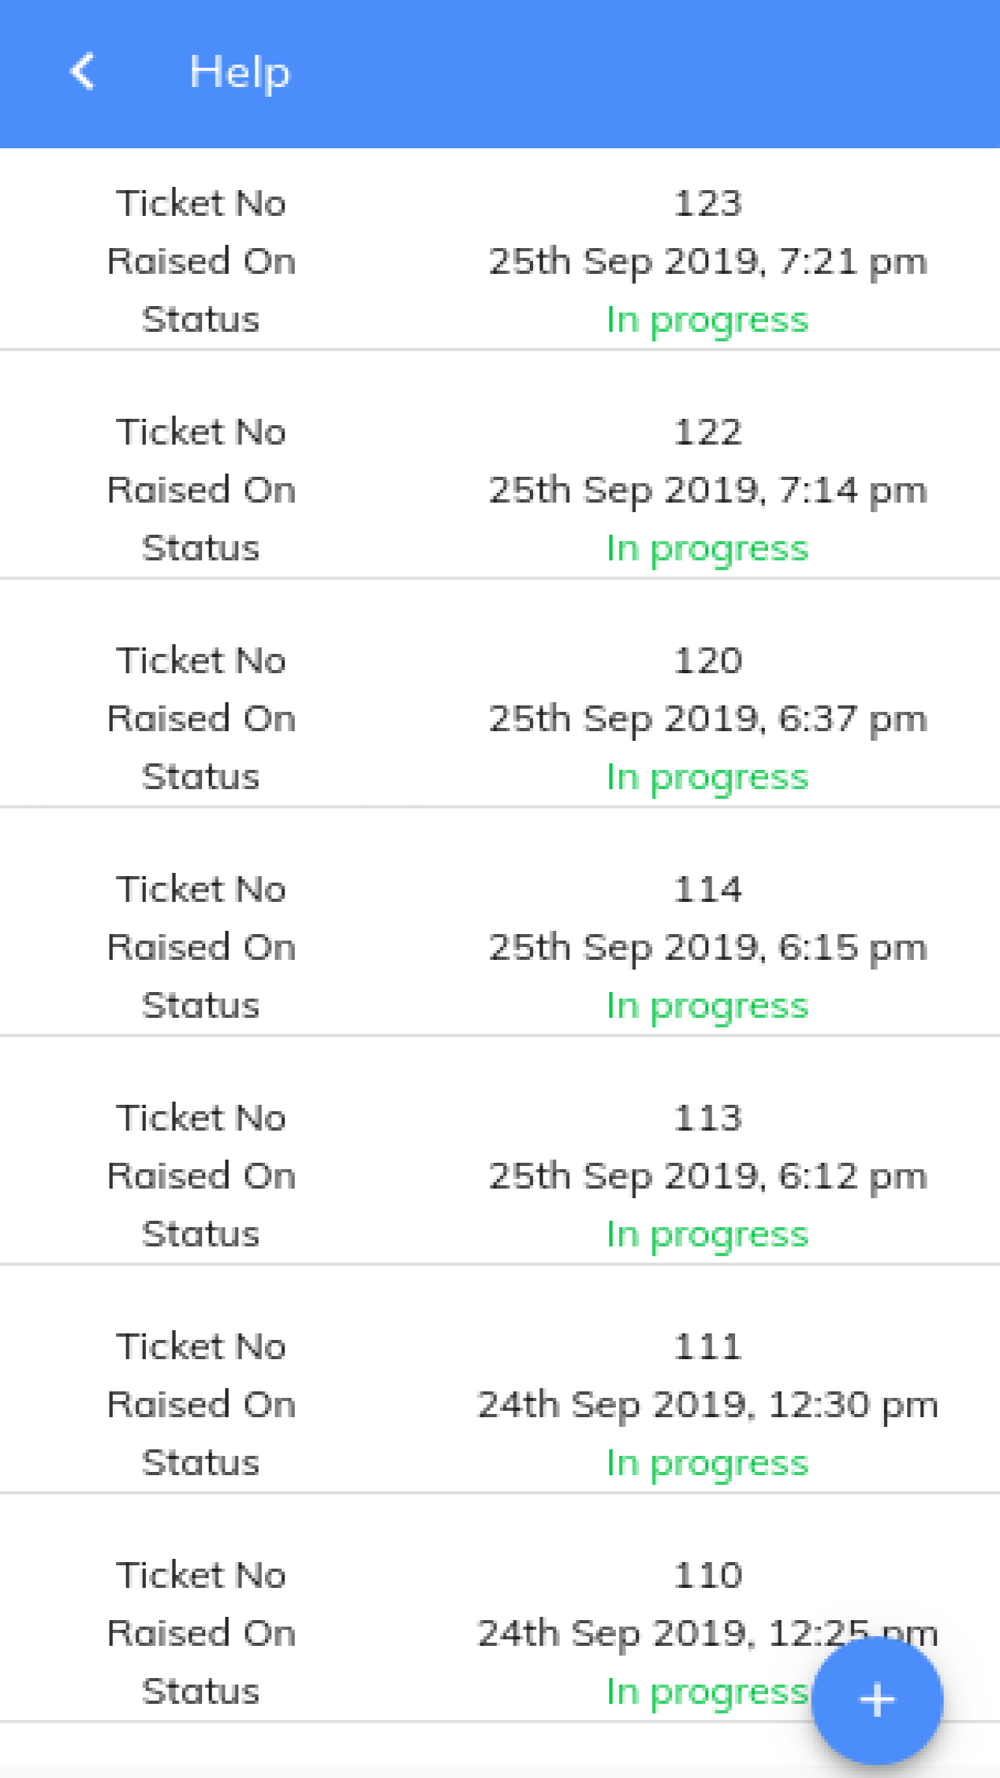Screen dimensions: 1000x1778
Task: Click the 7:21 pm raised date
Action: (x=708, y=262)
